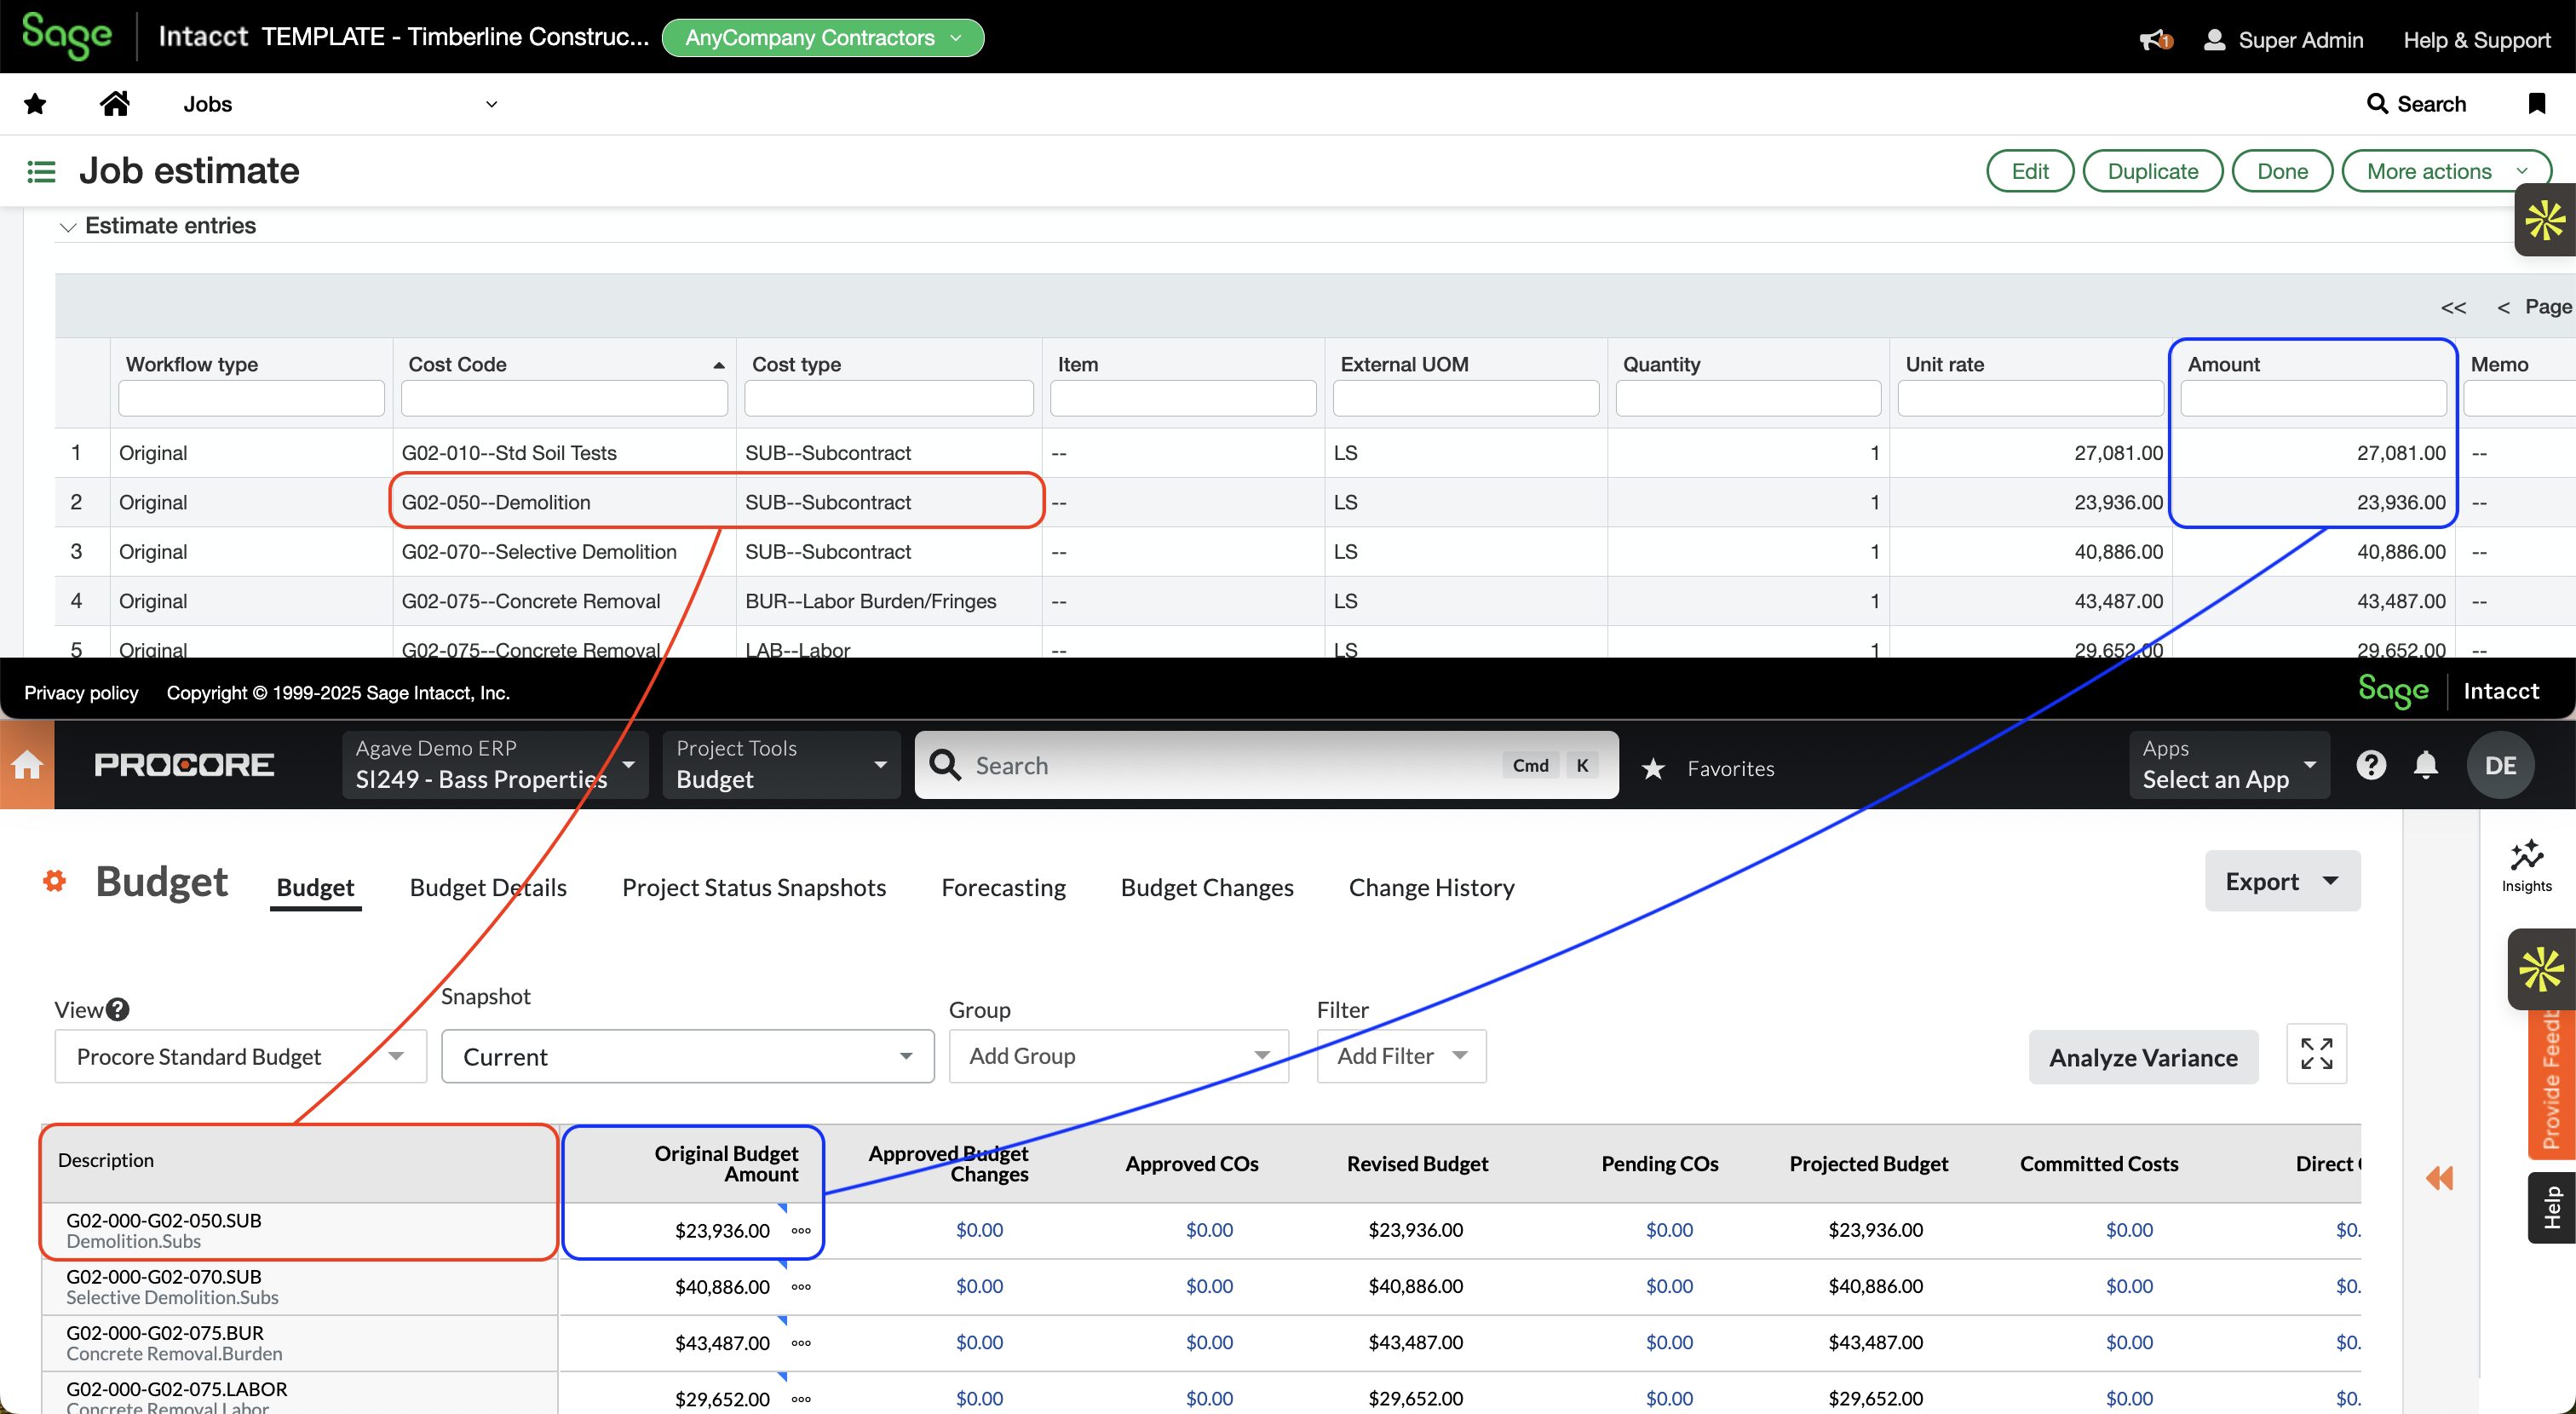
Task: Open the Privacy policy link
Action: pyautogui.click(x=81, y=692)
